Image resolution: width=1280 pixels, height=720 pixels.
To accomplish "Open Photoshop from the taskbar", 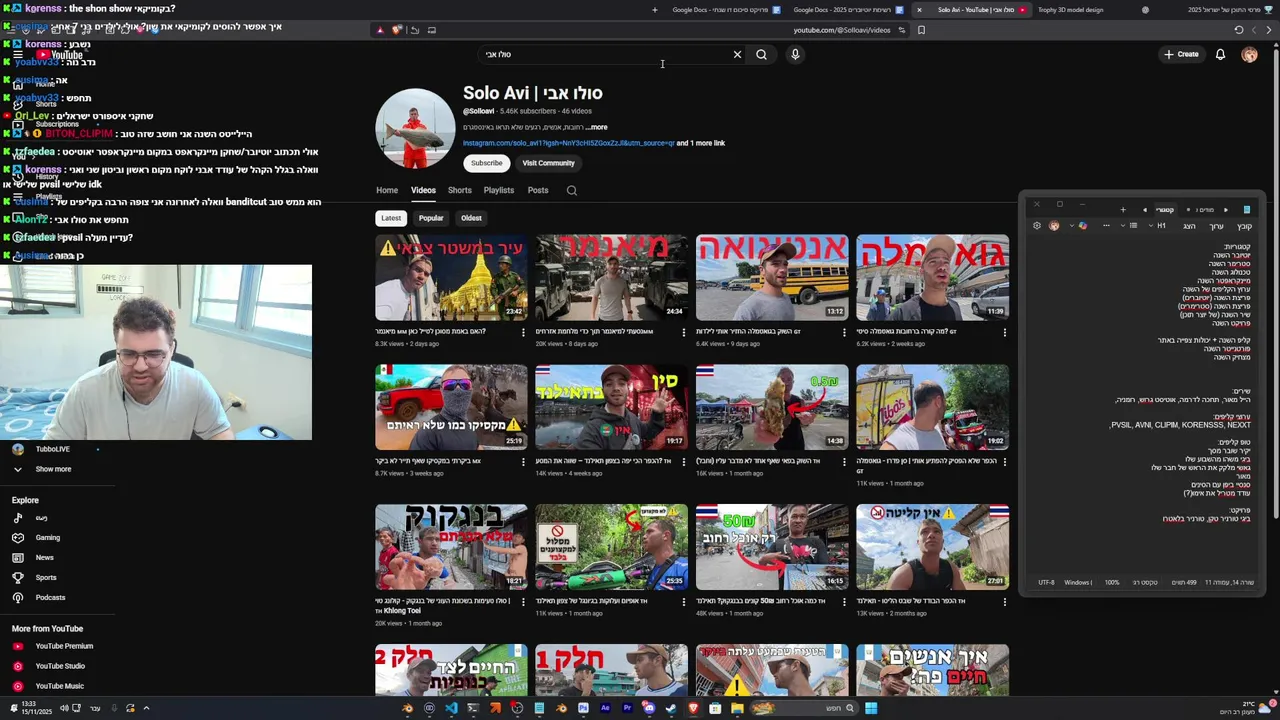I will tap(583, 708).
